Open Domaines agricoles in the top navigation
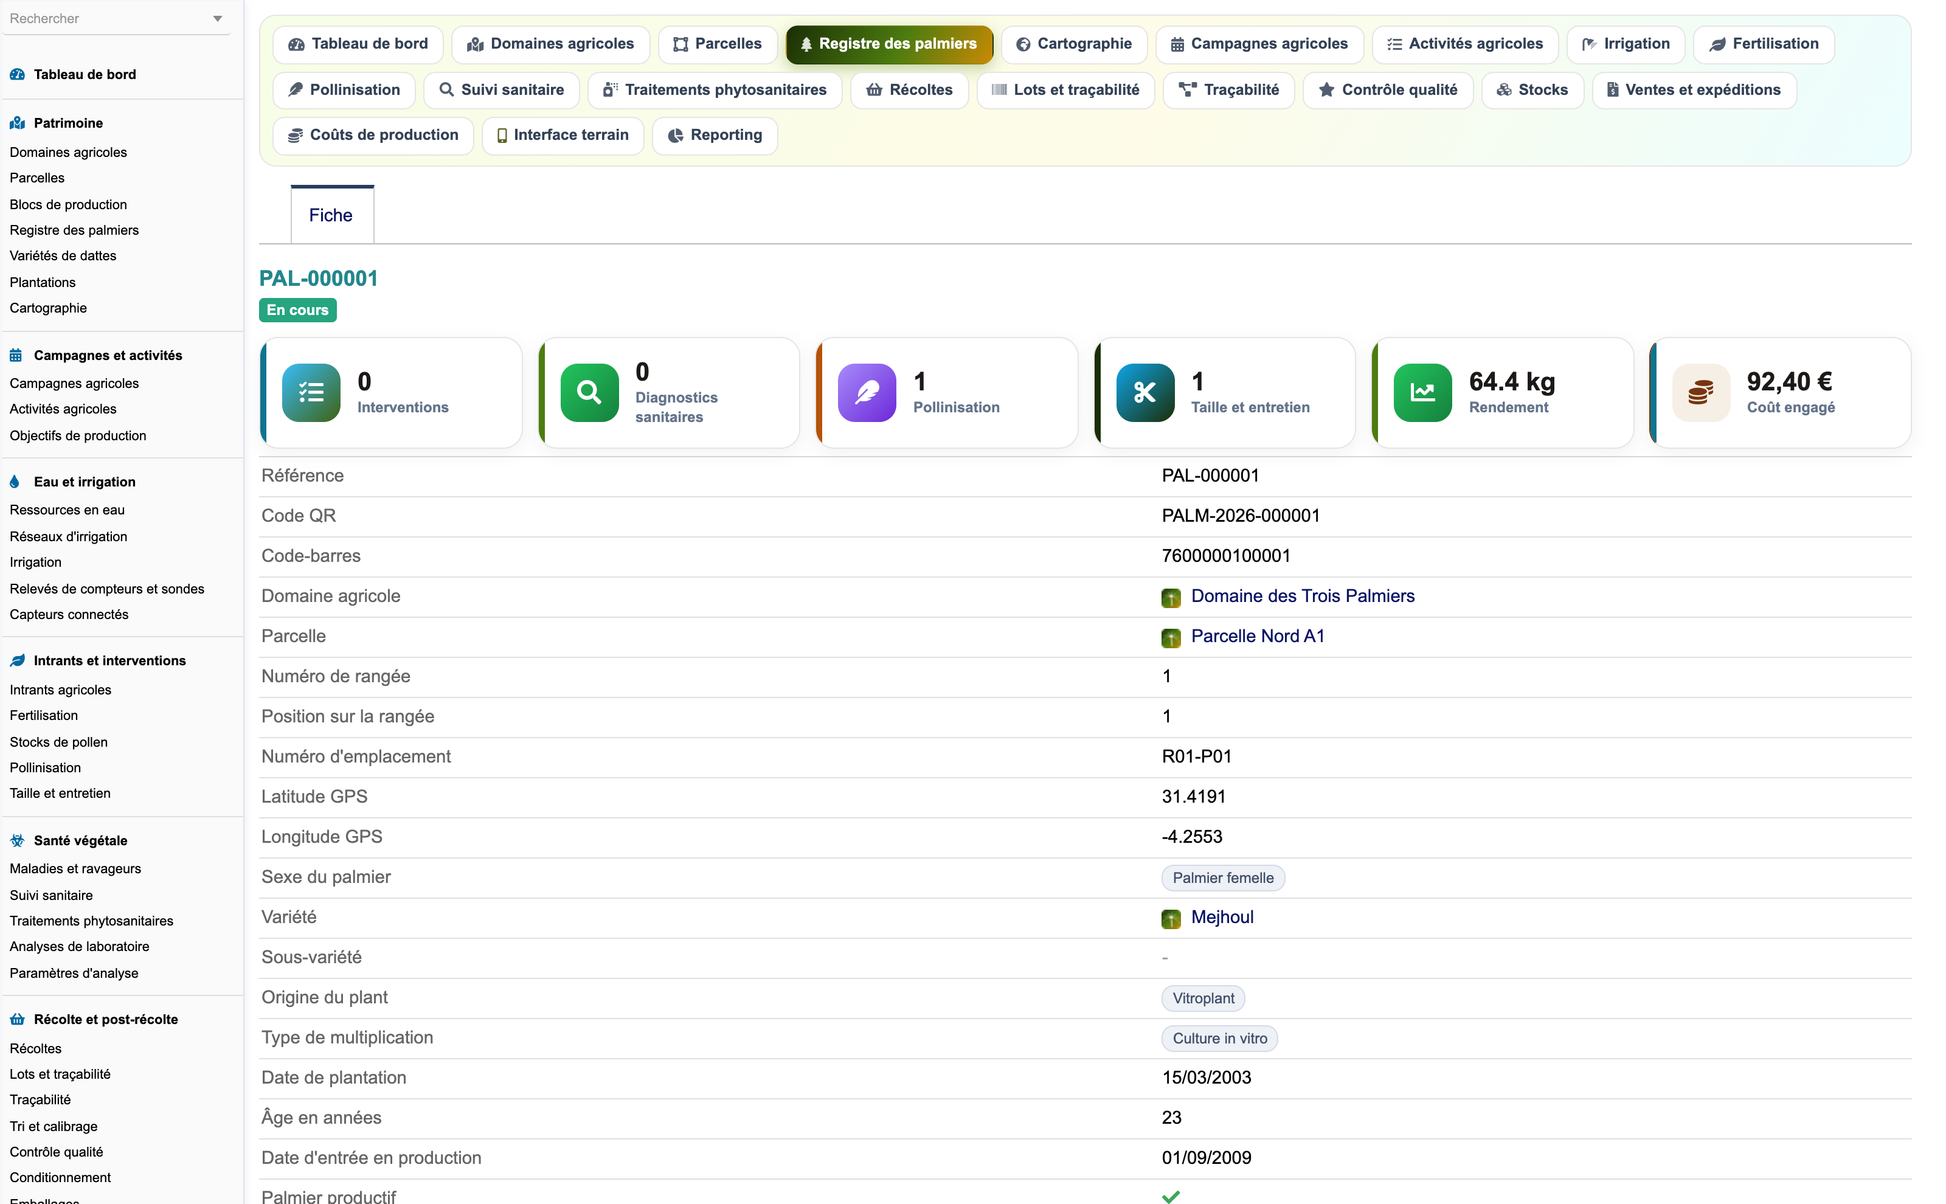 [550, 44]
